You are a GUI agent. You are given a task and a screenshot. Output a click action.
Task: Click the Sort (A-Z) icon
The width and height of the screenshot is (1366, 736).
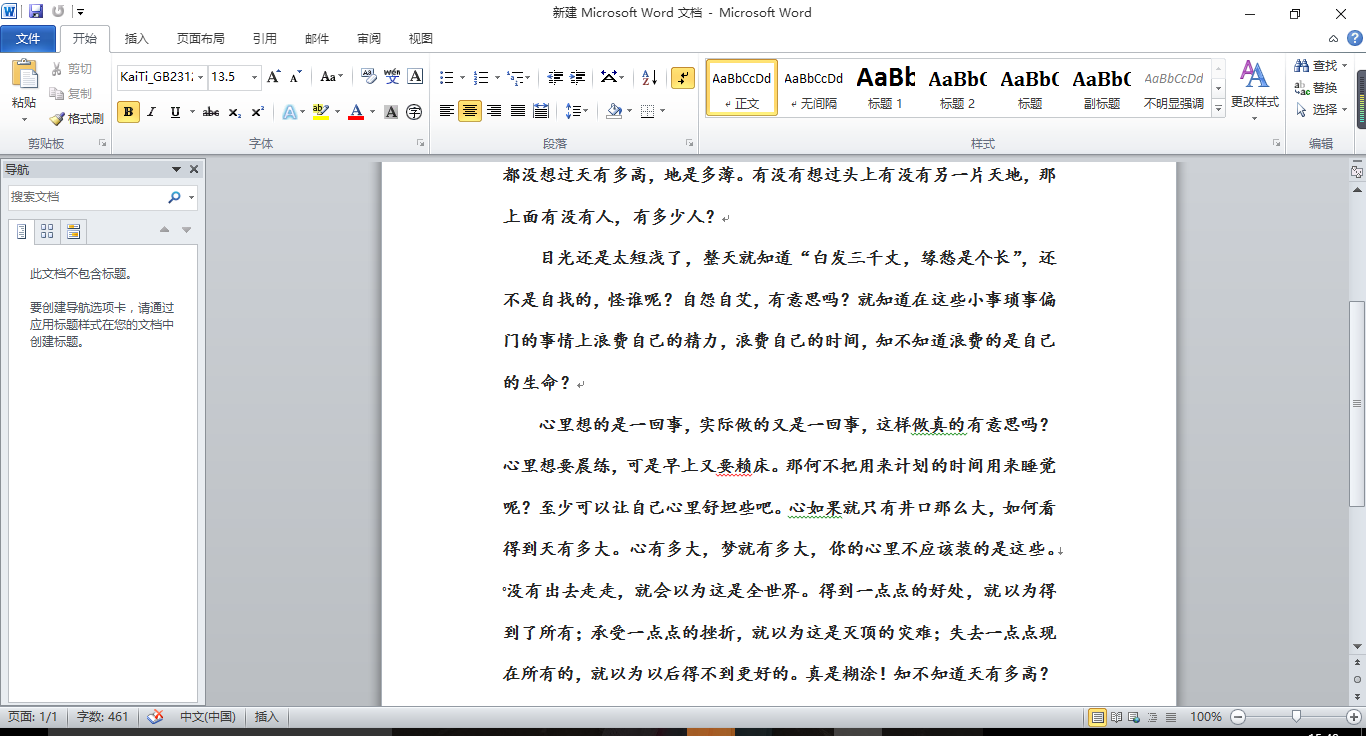649,77
